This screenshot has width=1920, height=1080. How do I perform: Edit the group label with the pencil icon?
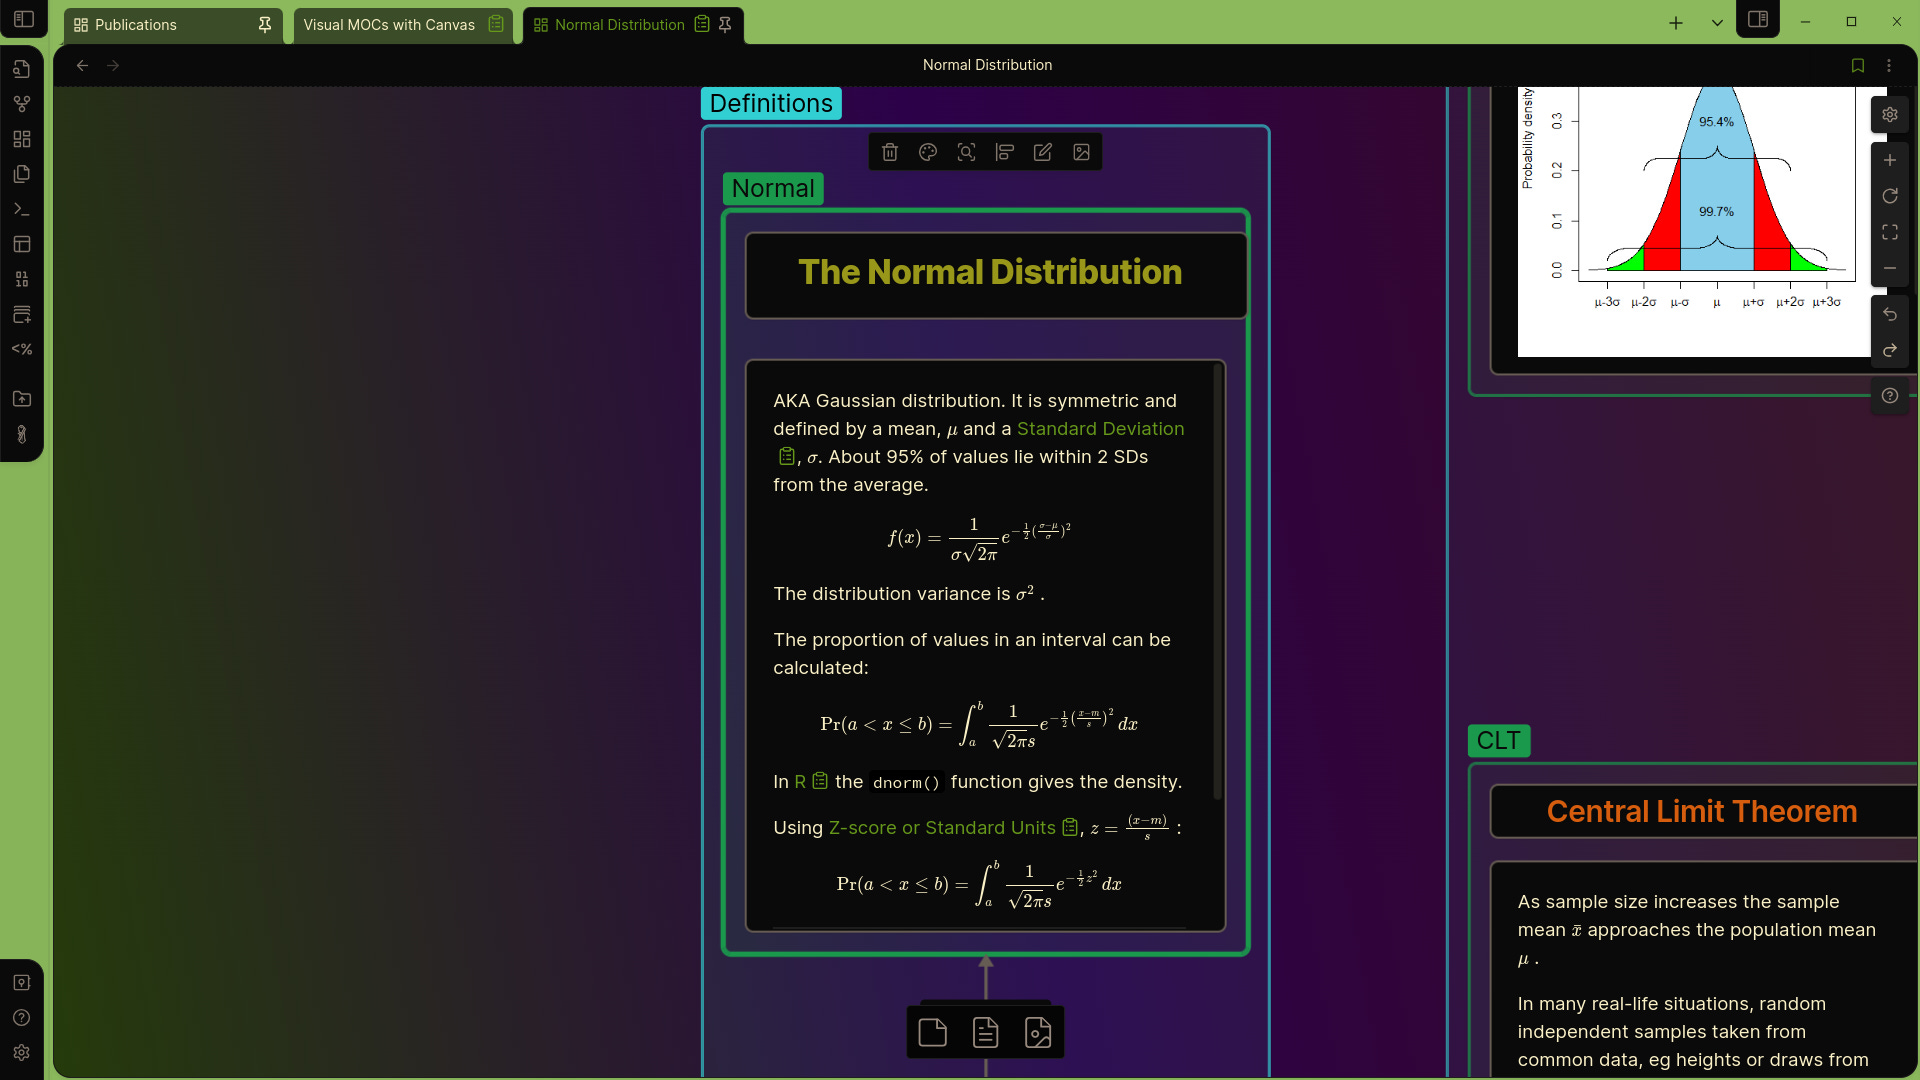pyautogui.click(x=1043, y=152)
